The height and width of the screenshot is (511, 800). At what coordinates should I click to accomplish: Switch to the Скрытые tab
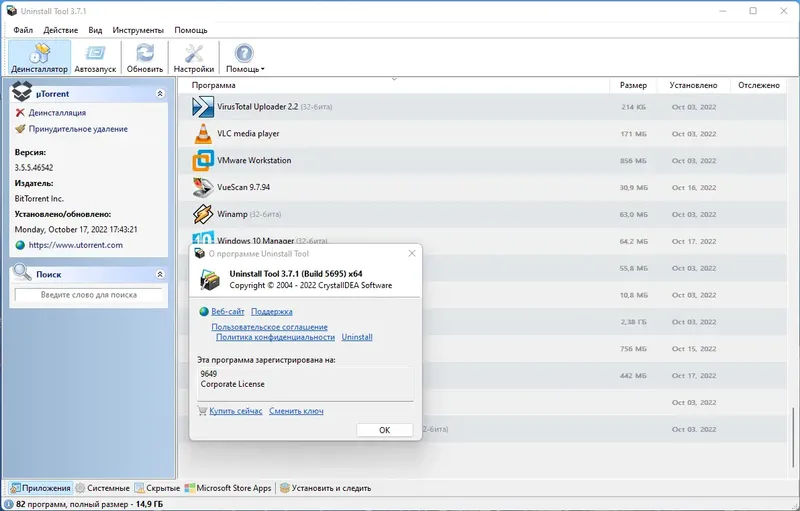coord(157,488)
